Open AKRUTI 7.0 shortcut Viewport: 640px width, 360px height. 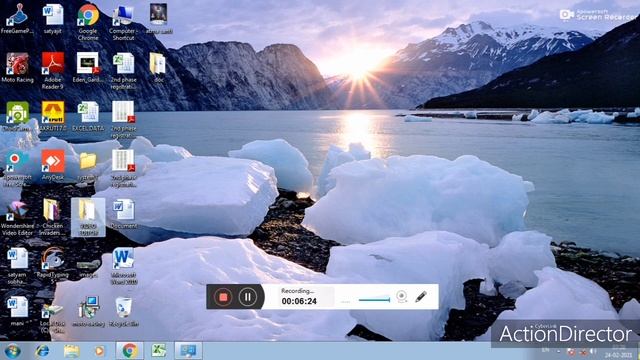pyautogui.click(x=53, y=116)
